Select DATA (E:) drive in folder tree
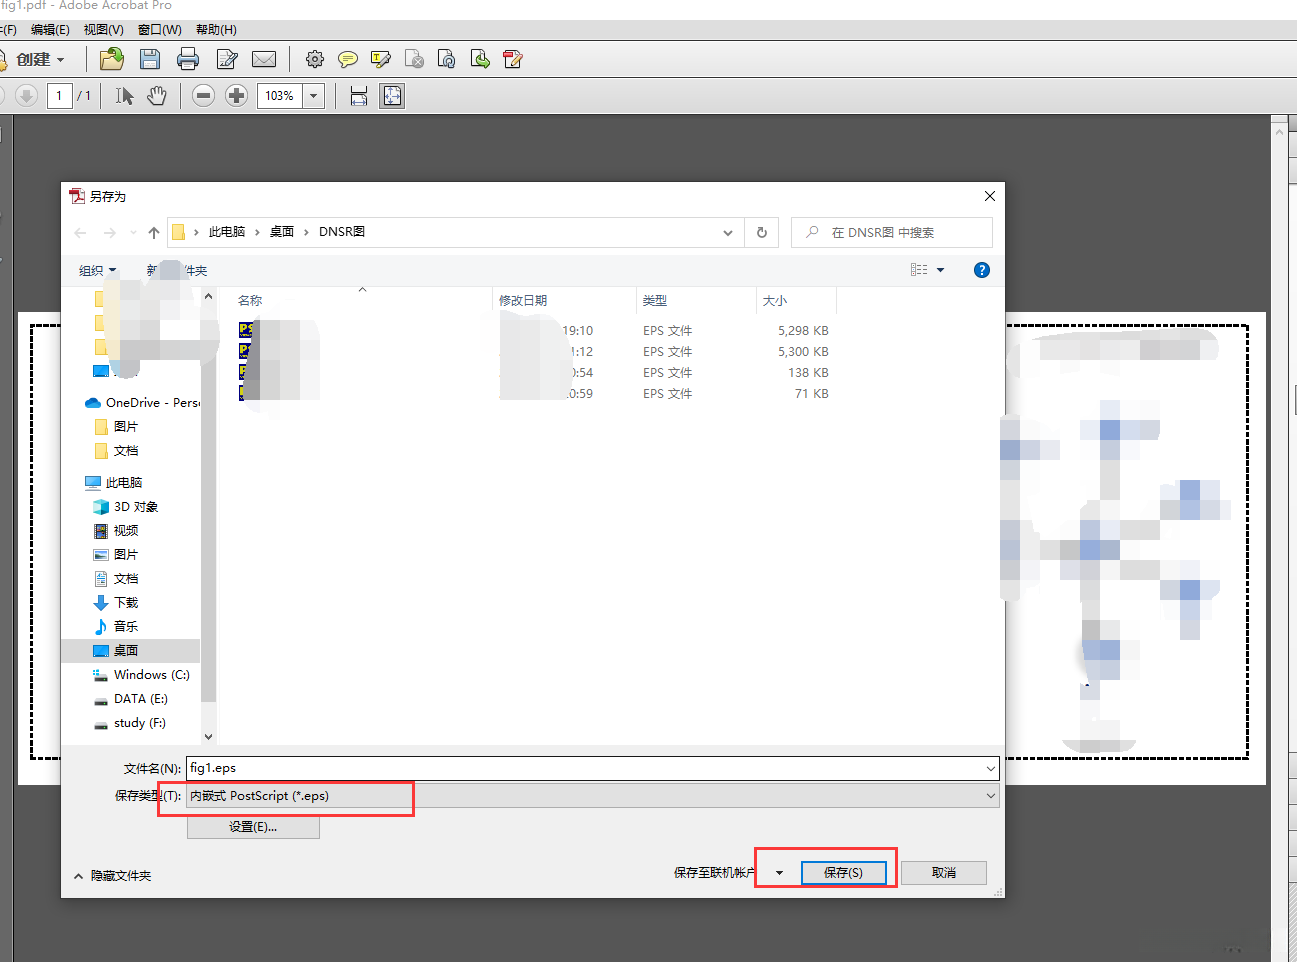1297x962 pixels. [131, 699]
